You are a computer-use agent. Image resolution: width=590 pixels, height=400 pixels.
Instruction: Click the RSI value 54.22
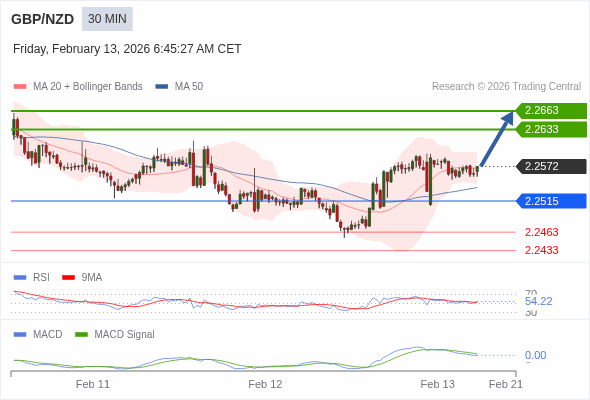coord(538,301)
